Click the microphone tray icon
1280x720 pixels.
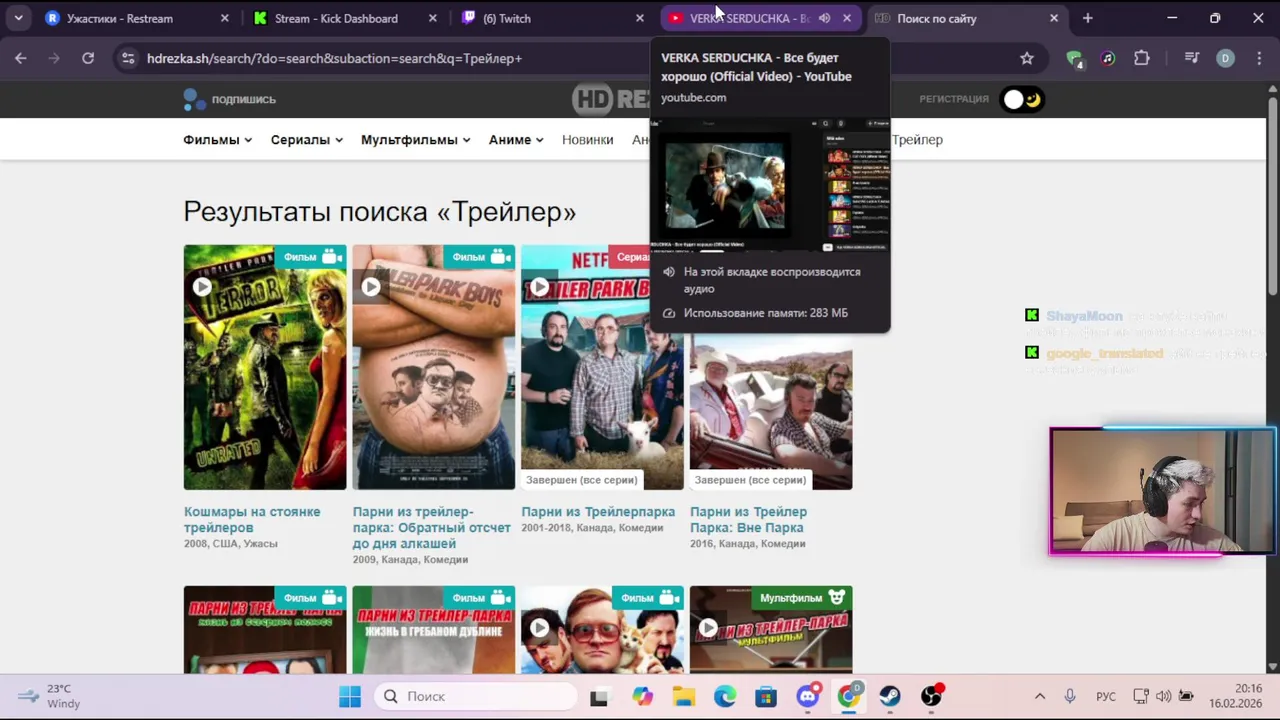tap(1070, 696)
